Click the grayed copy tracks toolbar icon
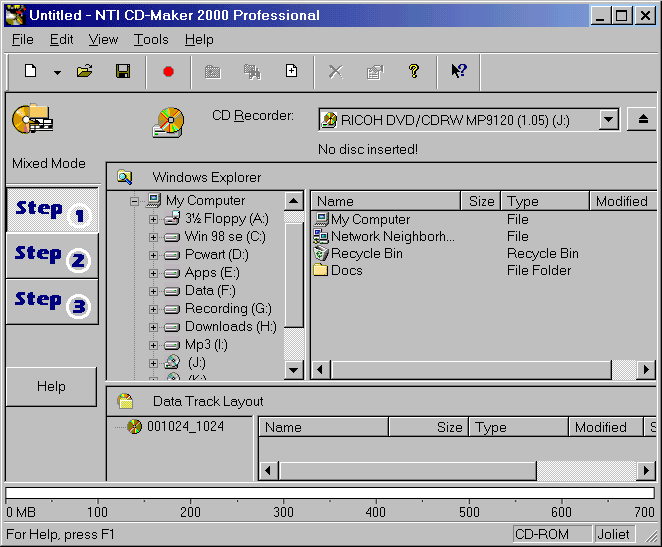The image size is (662, 547). 252,72
